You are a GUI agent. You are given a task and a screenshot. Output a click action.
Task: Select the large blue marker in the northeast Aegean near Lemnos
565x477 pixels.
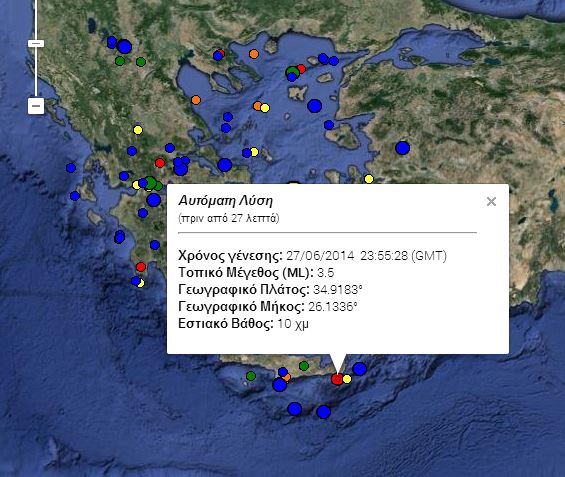tap(315, 106)
